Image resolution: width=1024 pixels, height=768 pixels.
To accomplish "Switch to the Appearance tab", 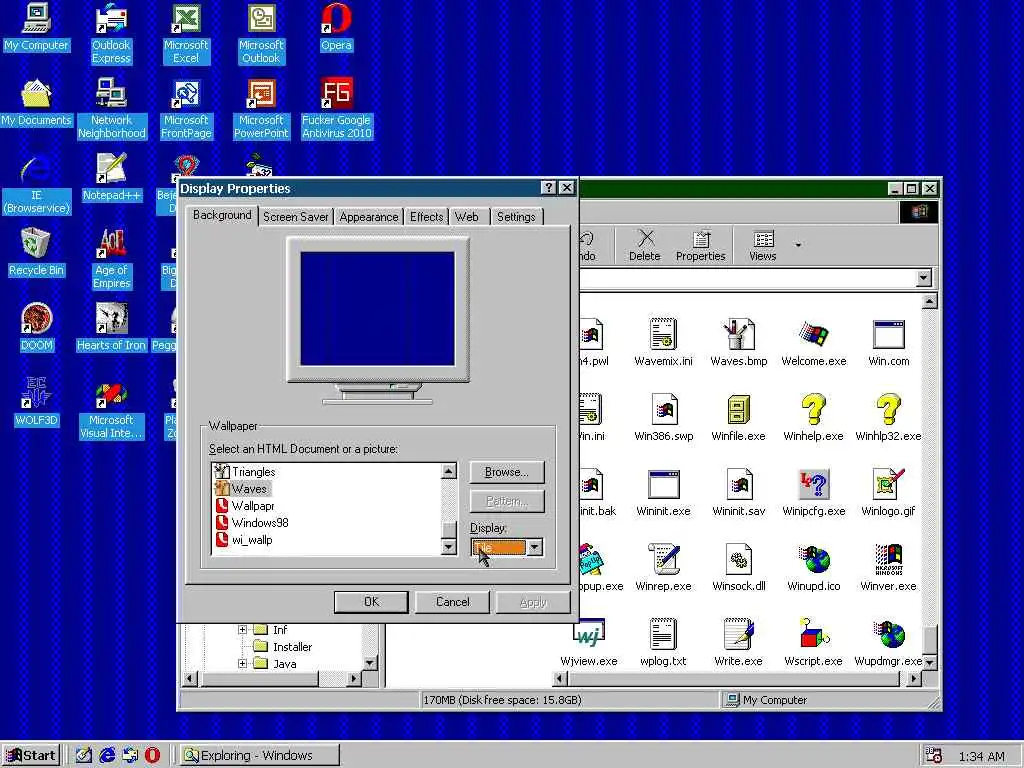I will point(368,217).
